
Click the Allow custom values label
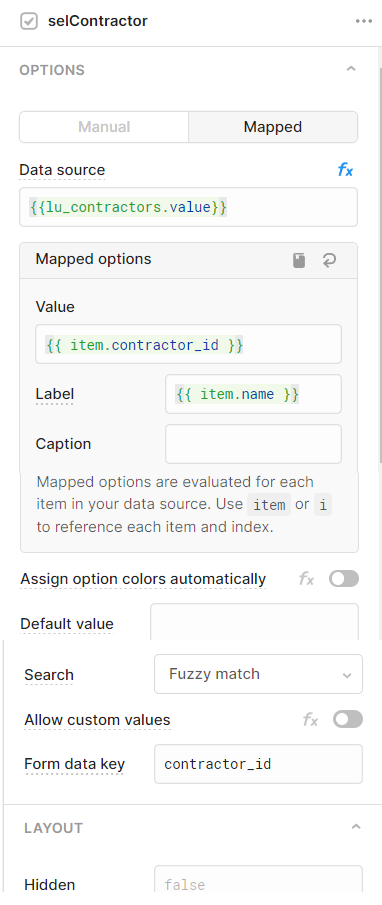click(98, 720)
